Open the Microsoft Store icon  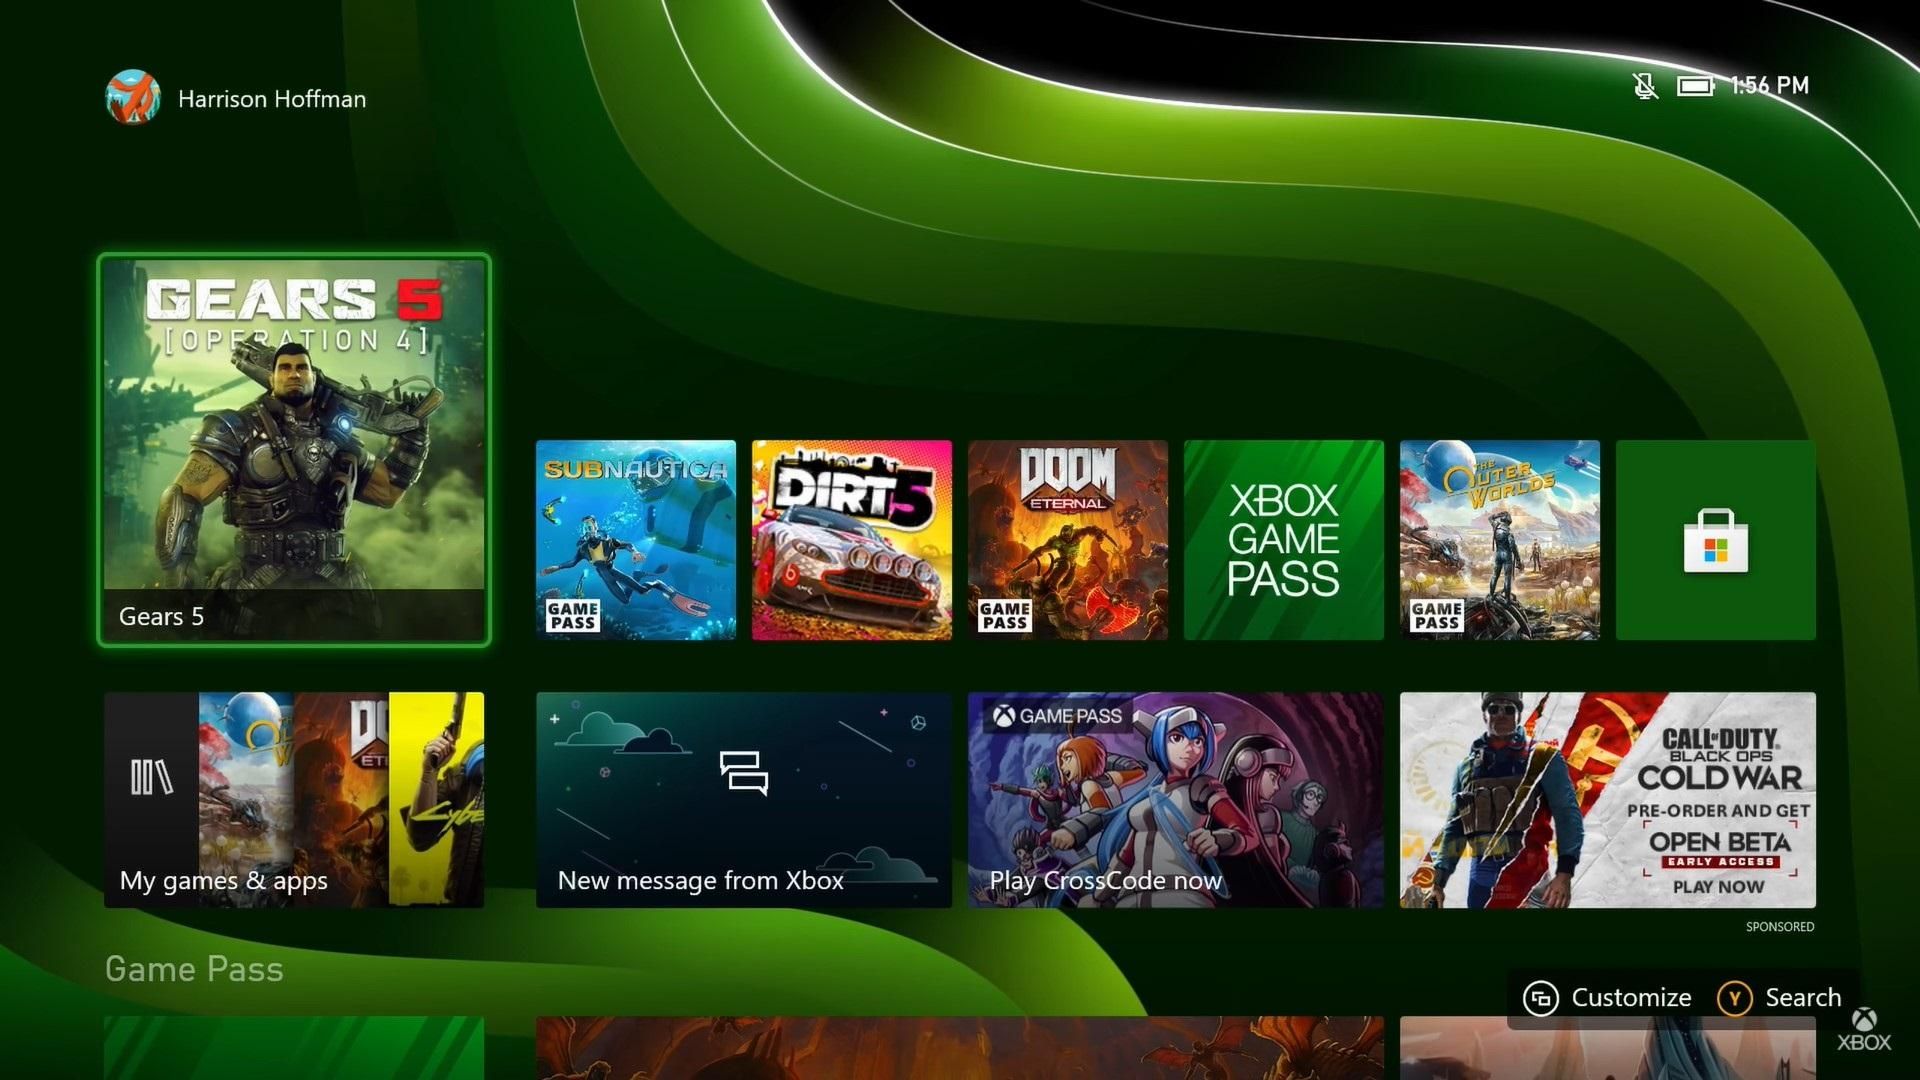(x=1716, y=540)
